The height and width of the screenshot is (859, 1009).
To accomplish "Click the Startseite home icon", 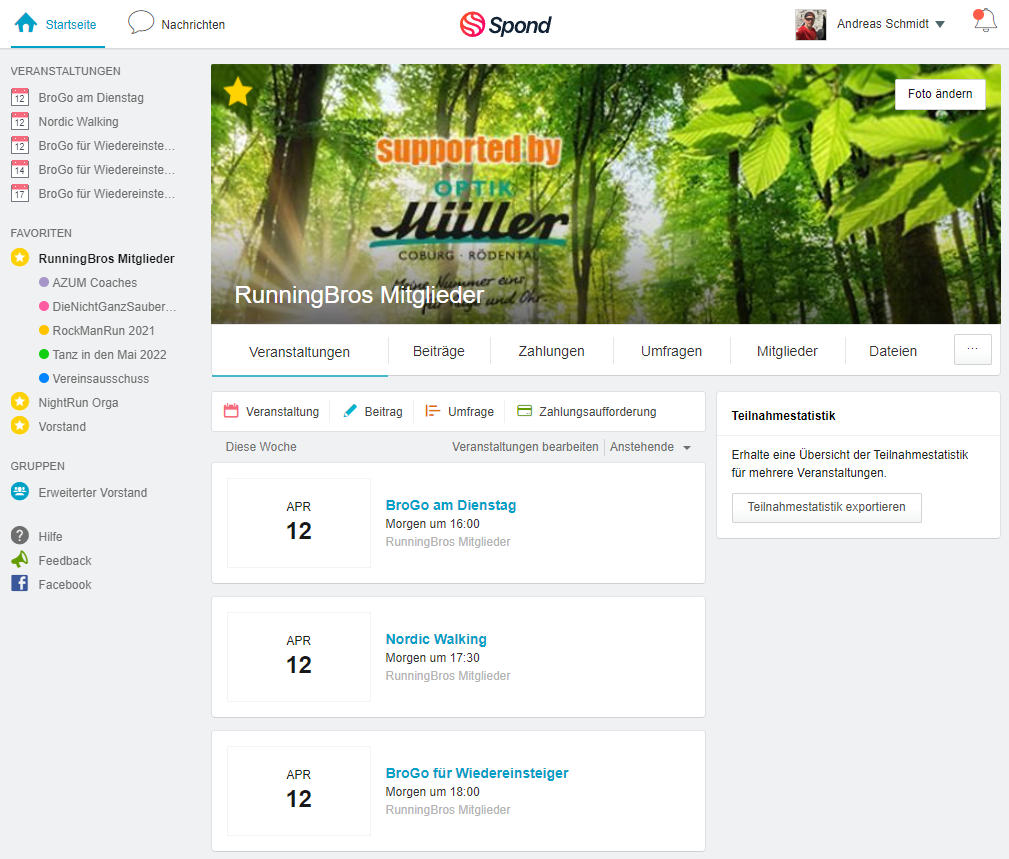I will [x=26, y=23].
